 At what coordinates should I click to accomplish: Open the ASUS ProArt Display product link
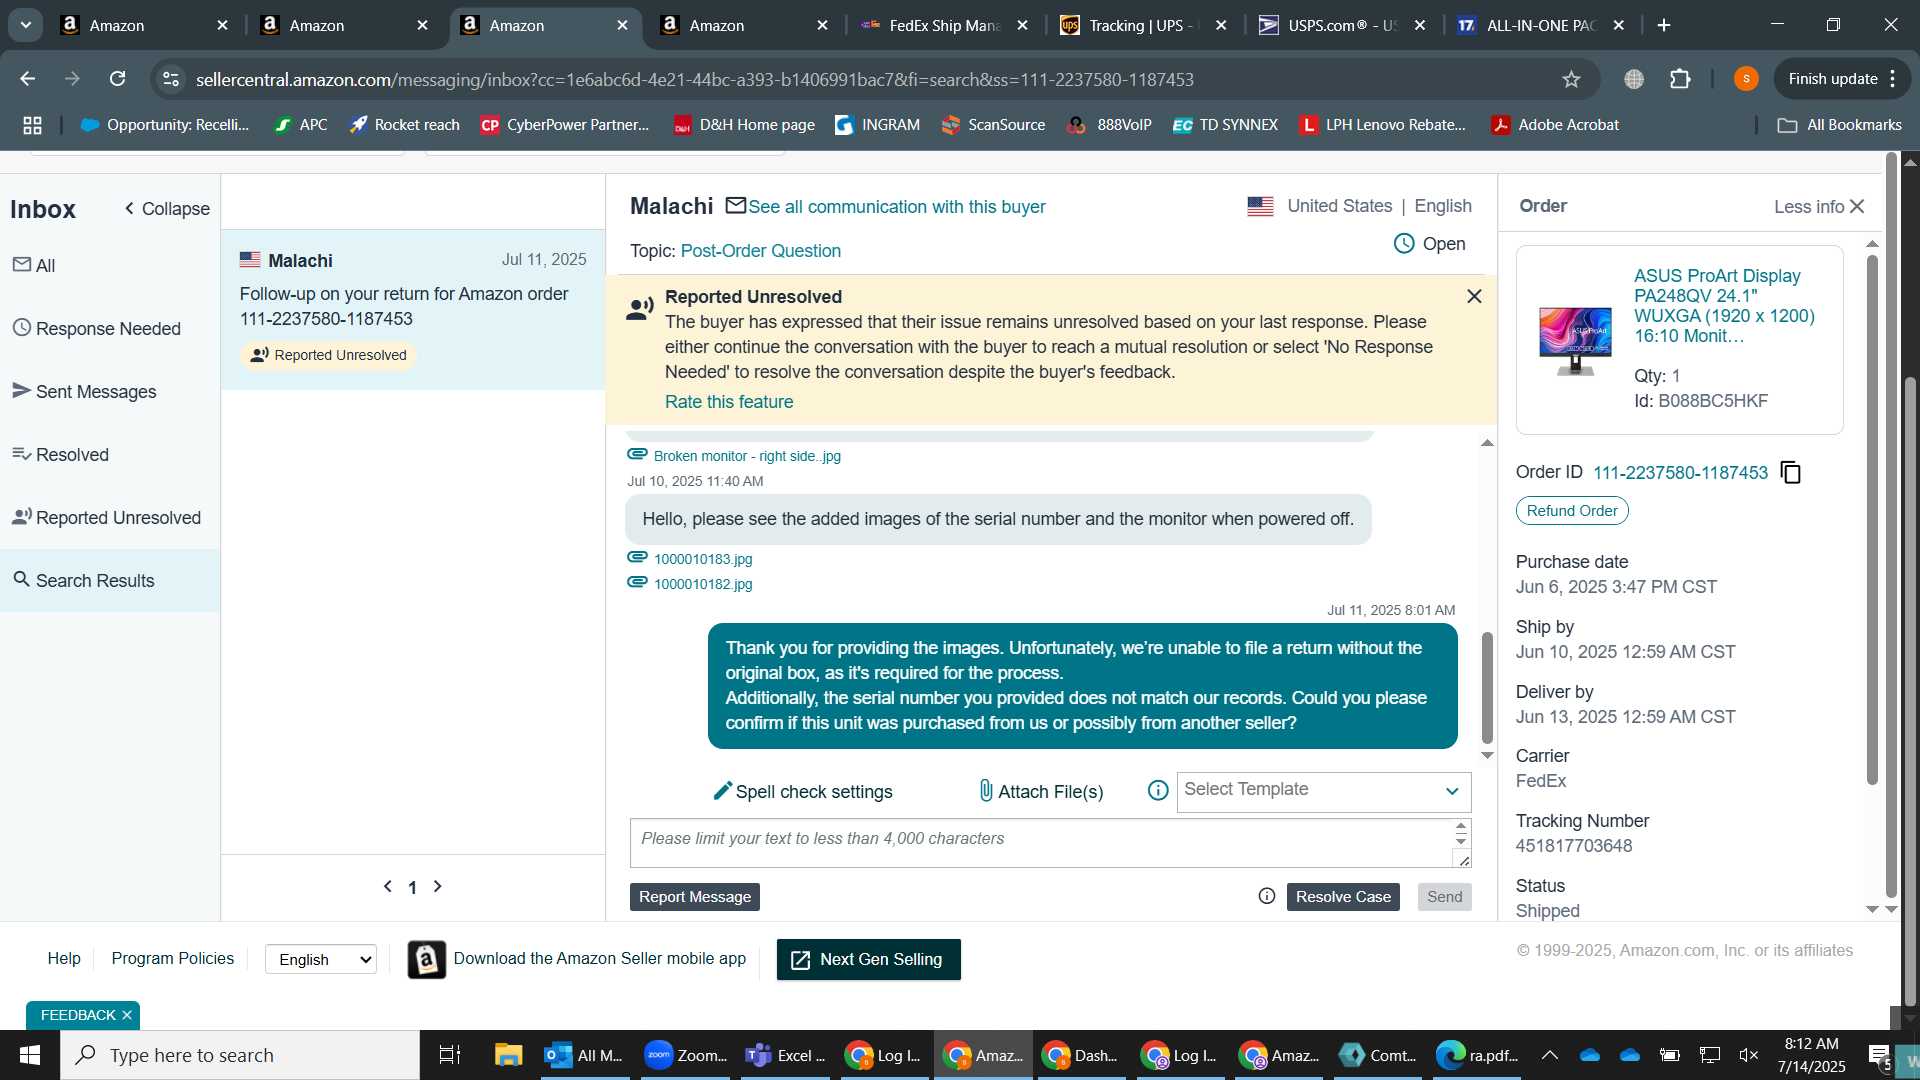1724,306
